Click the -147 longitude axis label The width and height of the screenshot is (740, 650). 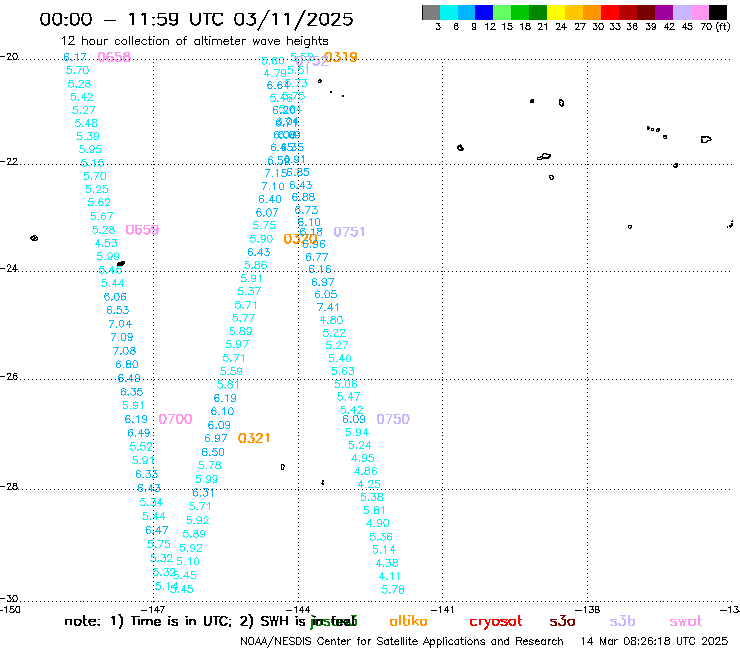point(153,609)
